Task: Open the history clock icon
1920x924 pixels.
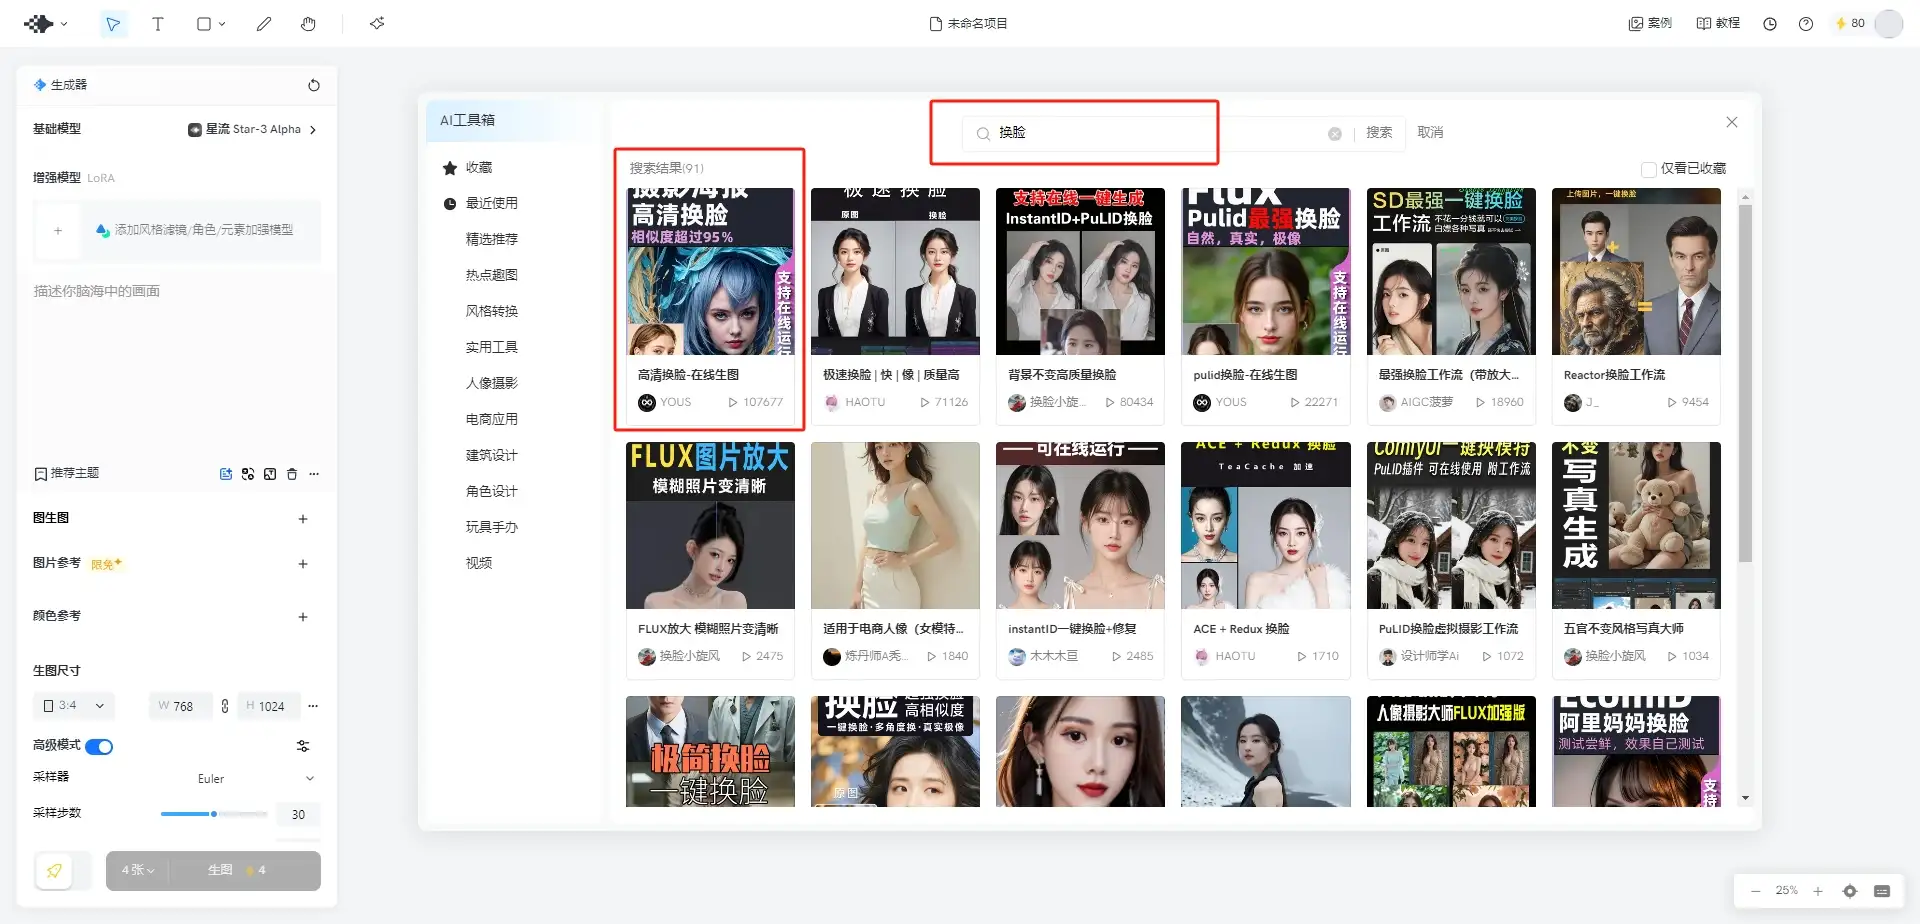Action: 1770,24
